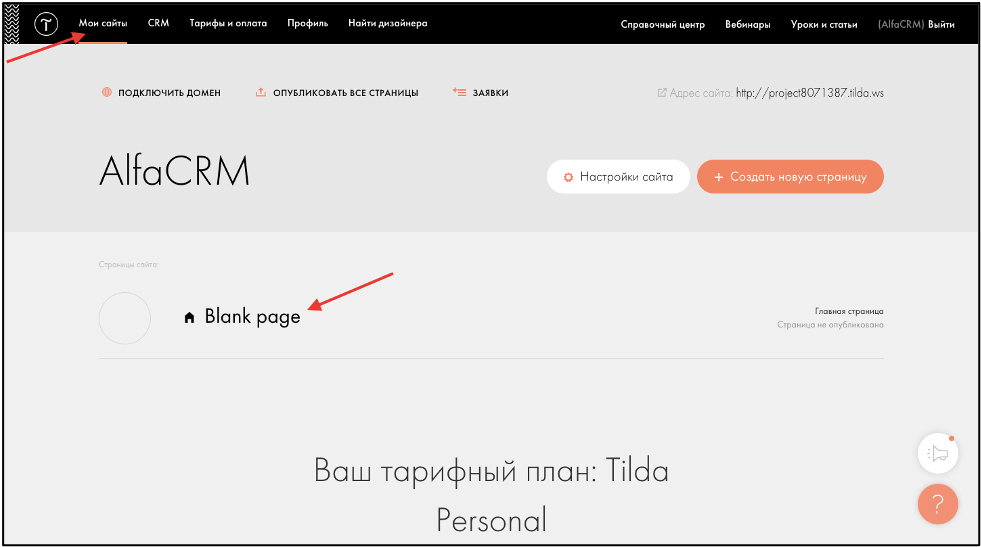Open the Заявки section
This screenshot has height=547, width=981.
(490, 93)
